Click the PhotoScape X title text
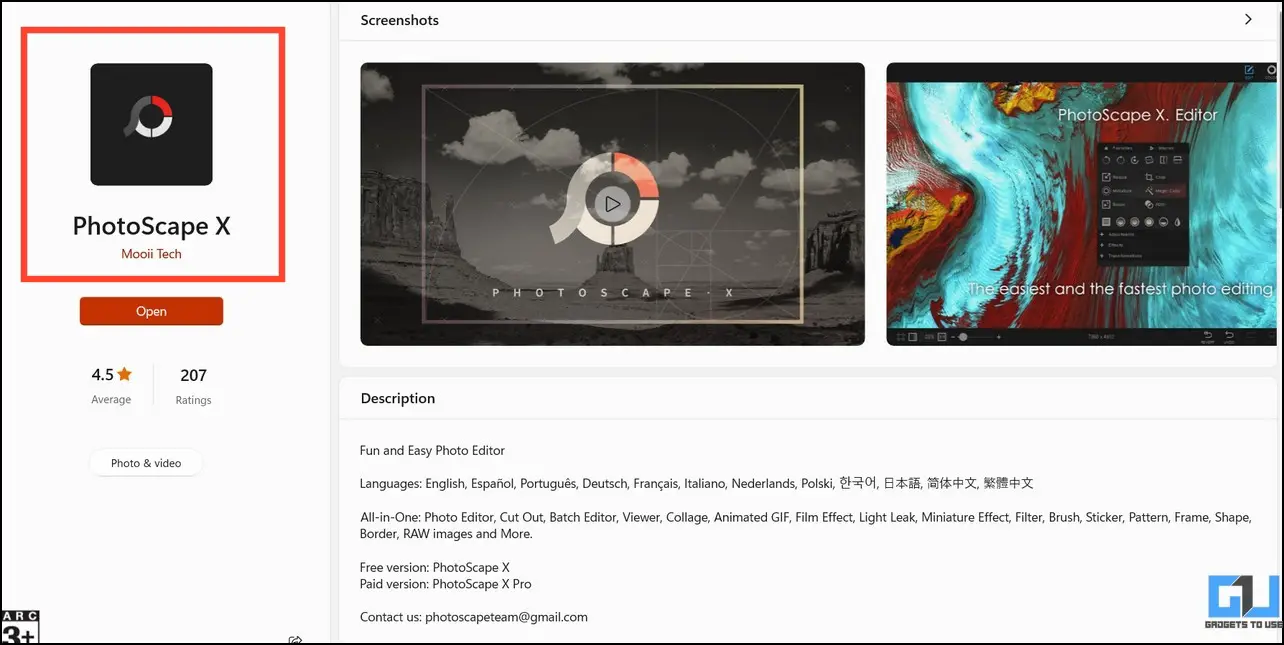Viewport: 1284px width, 645px height. click(151, 226)
